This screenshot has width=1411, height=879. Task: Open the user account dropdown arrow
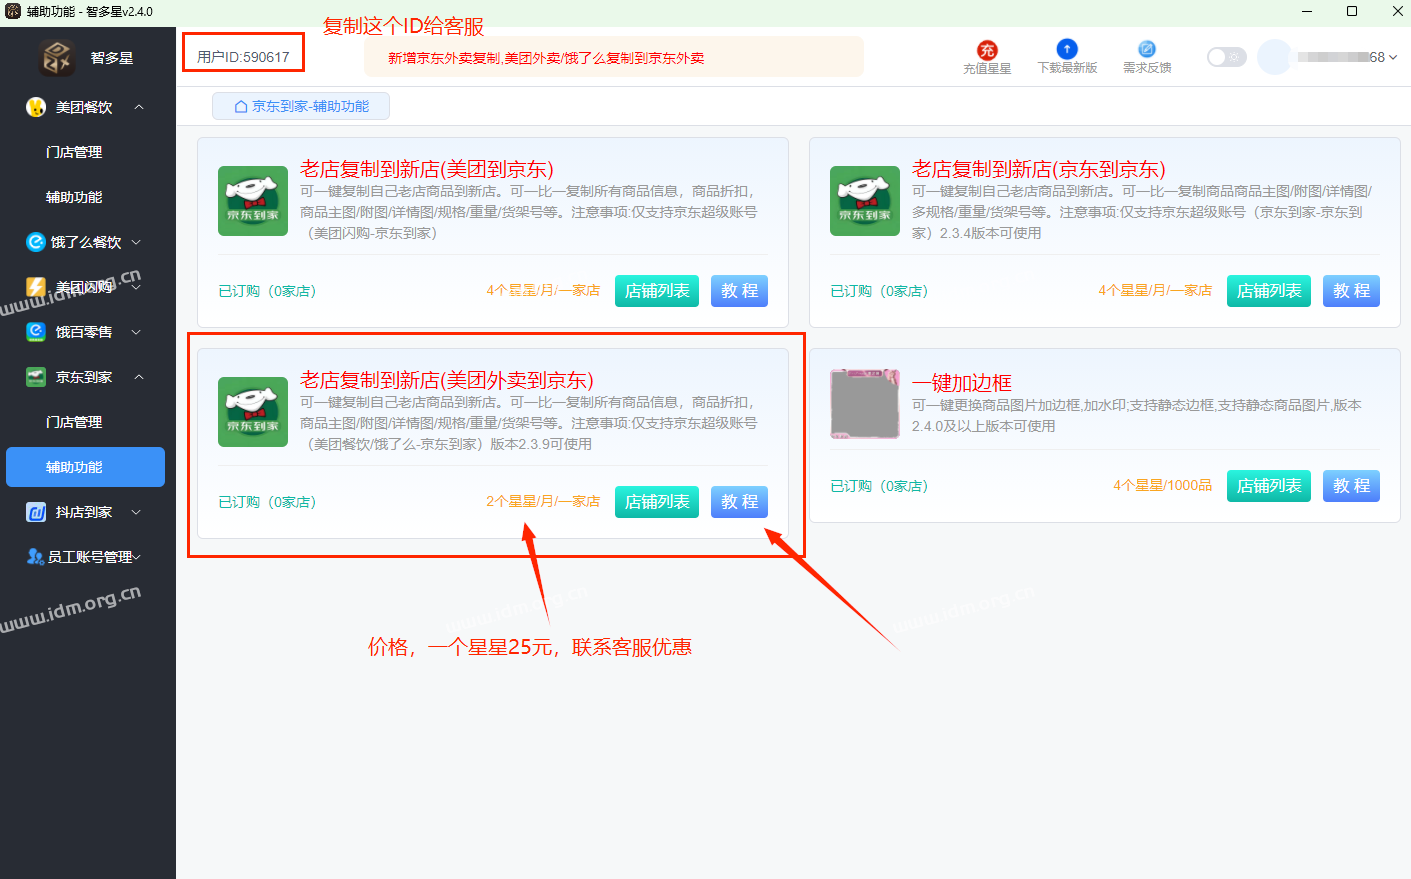click(x=1393, y=57)
